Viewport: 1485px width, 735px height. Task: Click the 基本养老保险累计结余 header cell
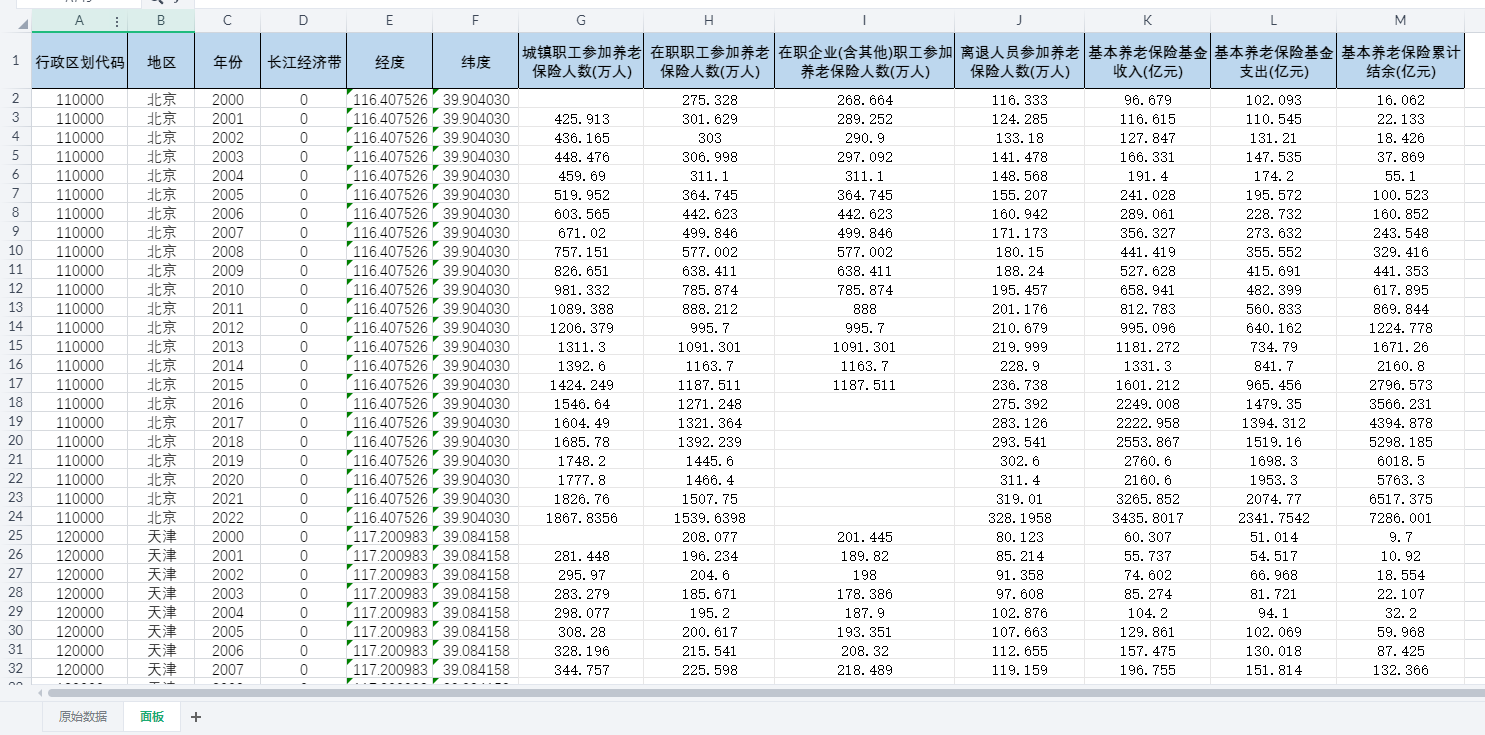[x=1401, y=61]
